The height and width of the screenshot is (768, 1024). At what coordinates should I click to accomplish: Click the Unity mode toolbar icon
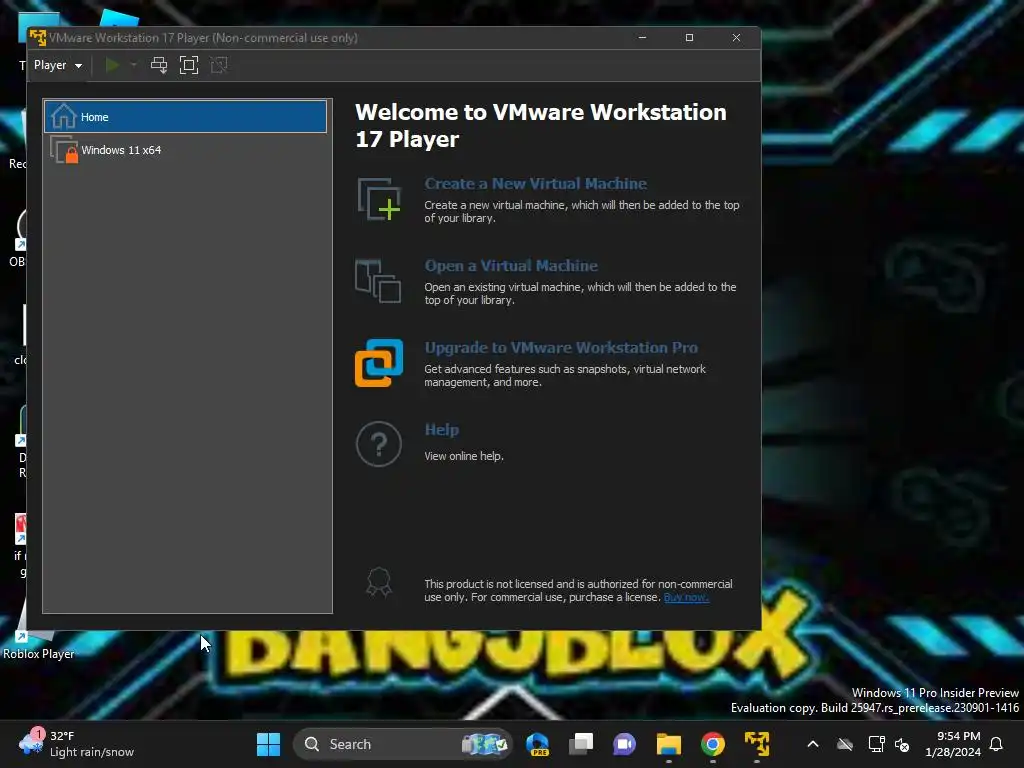(x=219, y=65)
